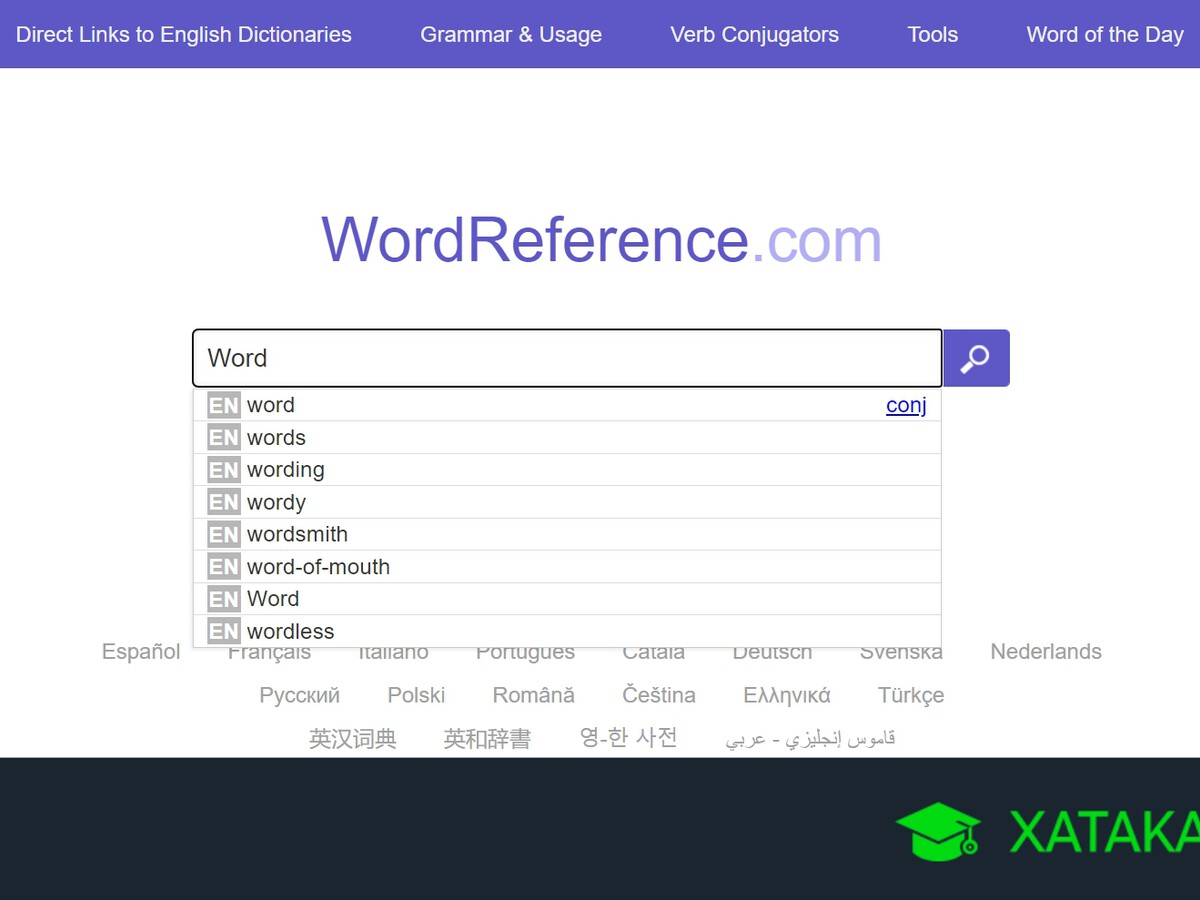The image size is (1200, 900).
Task: Open the Grammar & Usage menu
Action: [511, 34]
